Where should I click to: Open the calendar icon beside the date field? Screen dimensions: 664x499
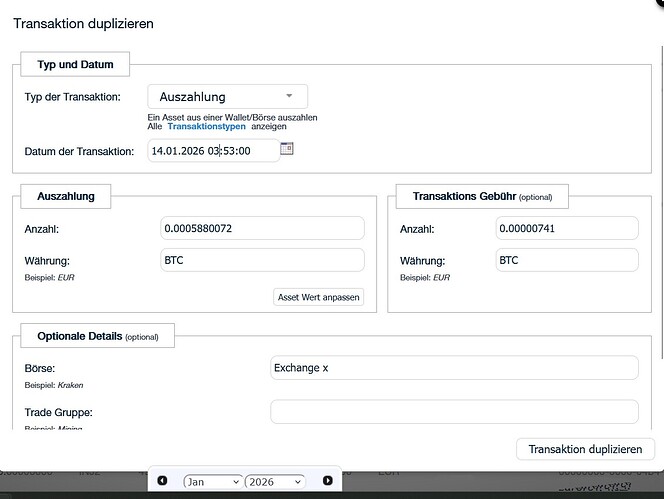tap(287, 149)
